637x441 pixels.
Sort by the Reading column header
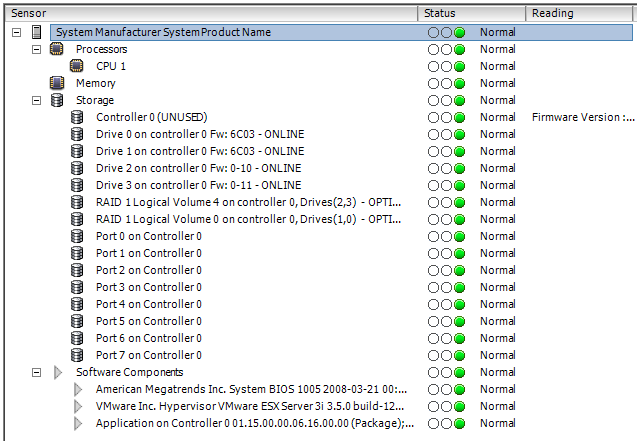(x=579, y=13)
